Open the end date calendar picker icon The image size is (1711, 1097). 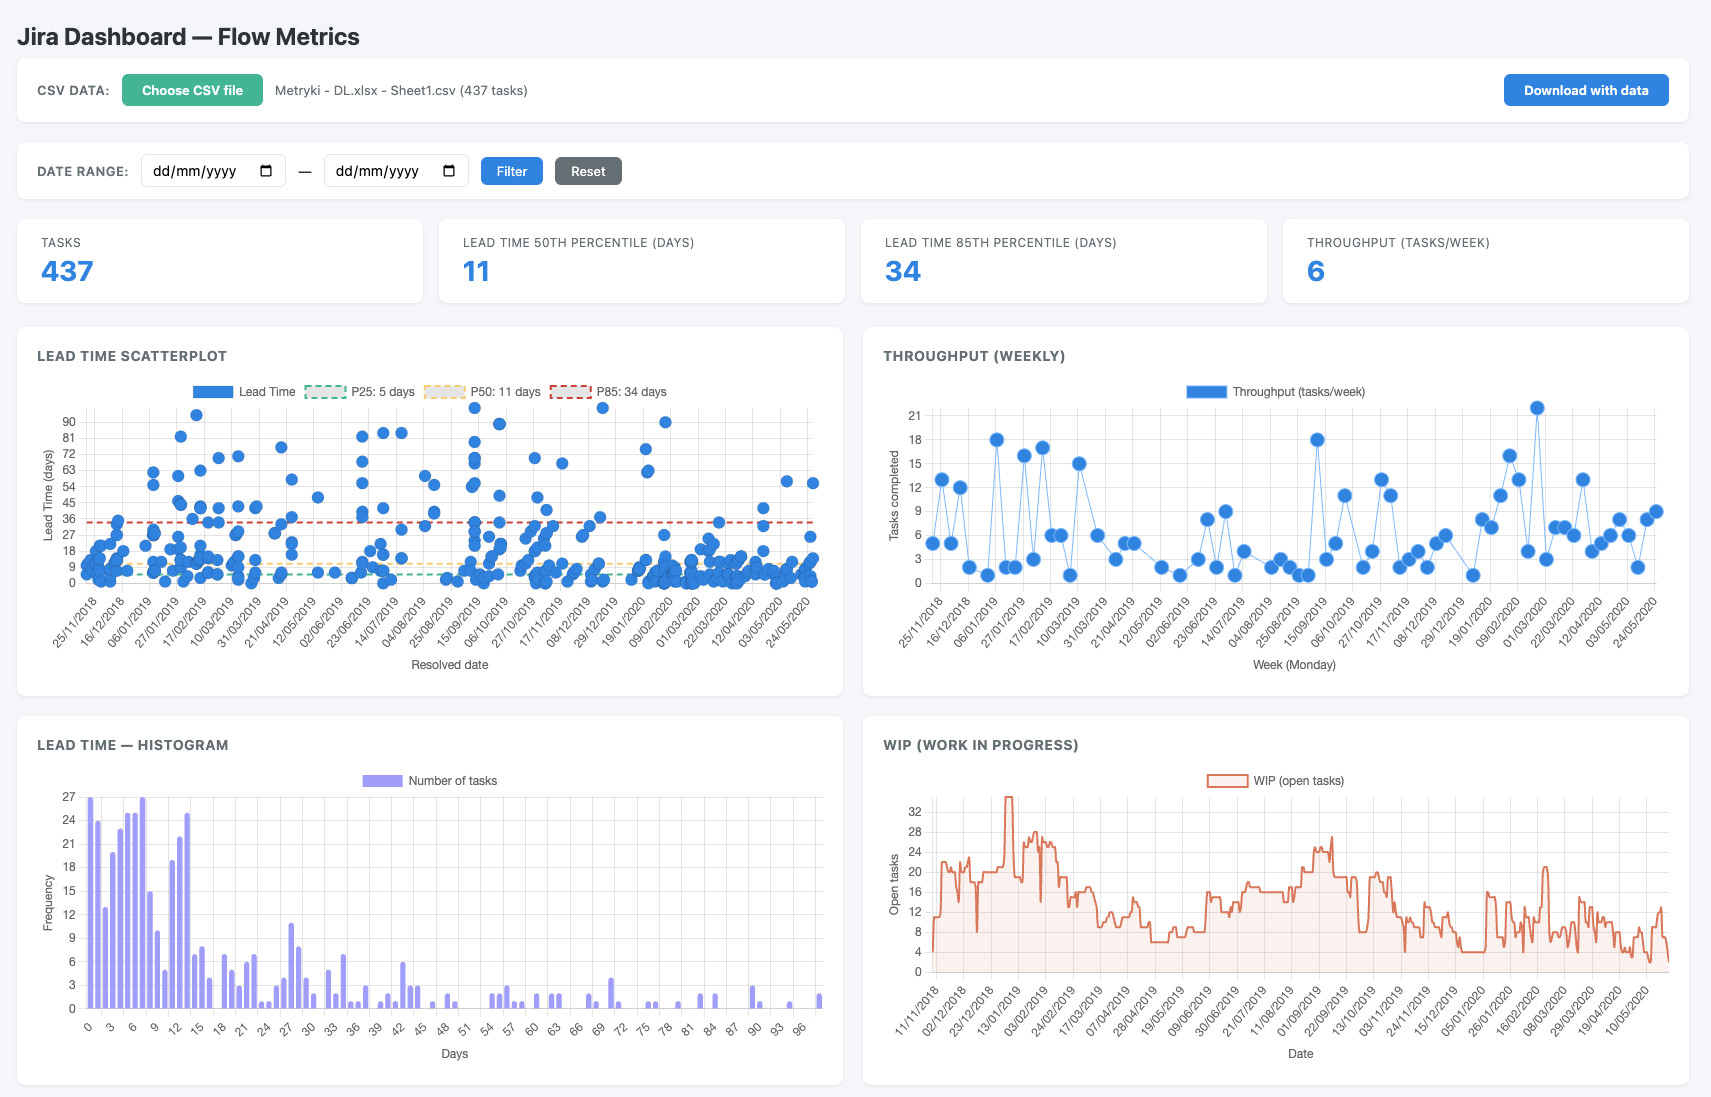(449, 170)
